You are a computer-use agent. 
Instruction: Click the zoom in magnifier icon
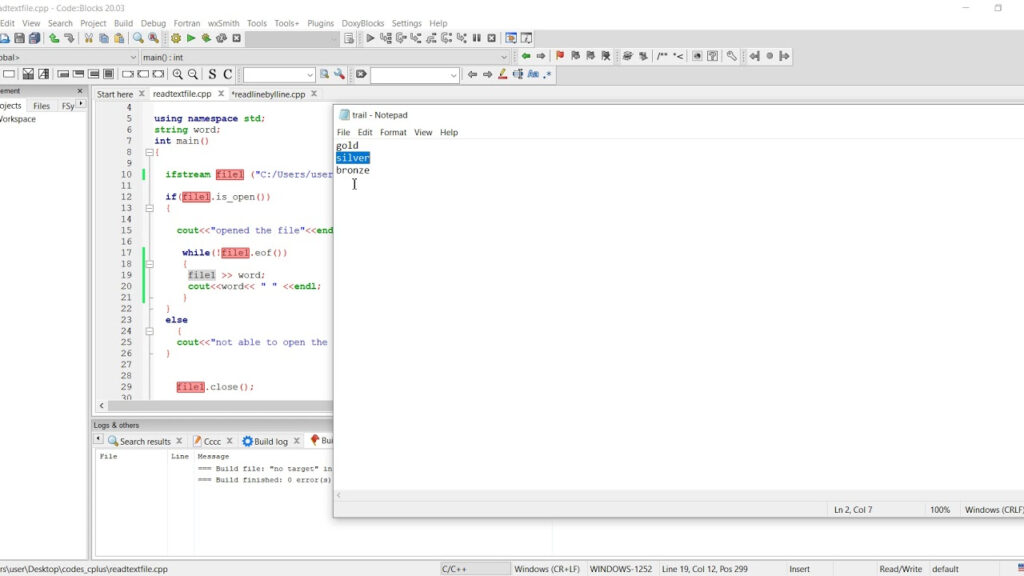178,74
